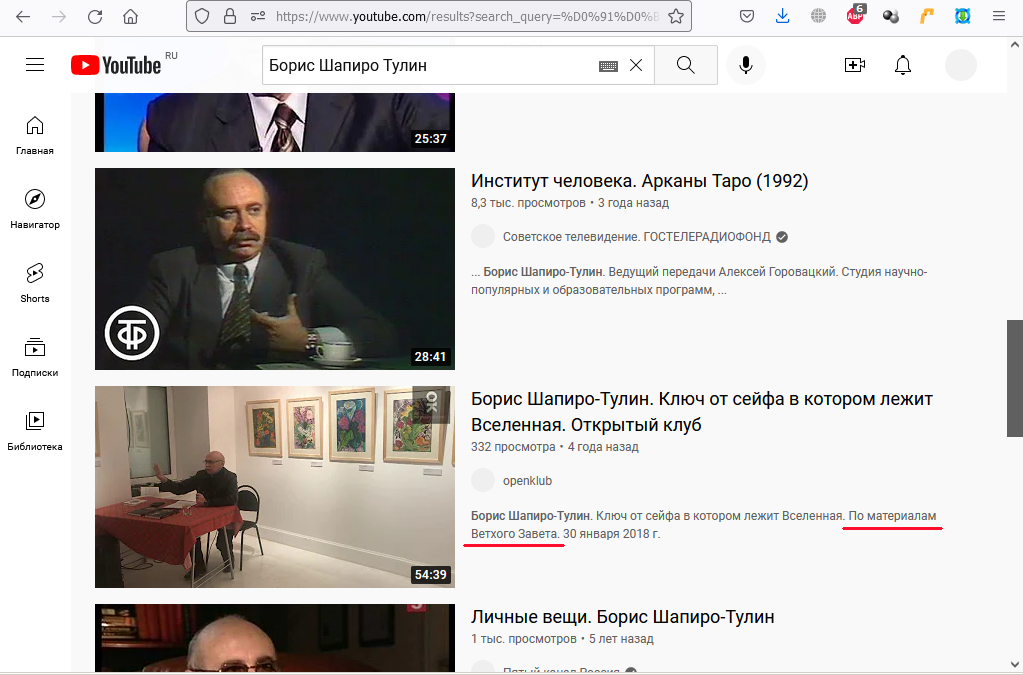Click the grey globe extension icon

(818, 16)
